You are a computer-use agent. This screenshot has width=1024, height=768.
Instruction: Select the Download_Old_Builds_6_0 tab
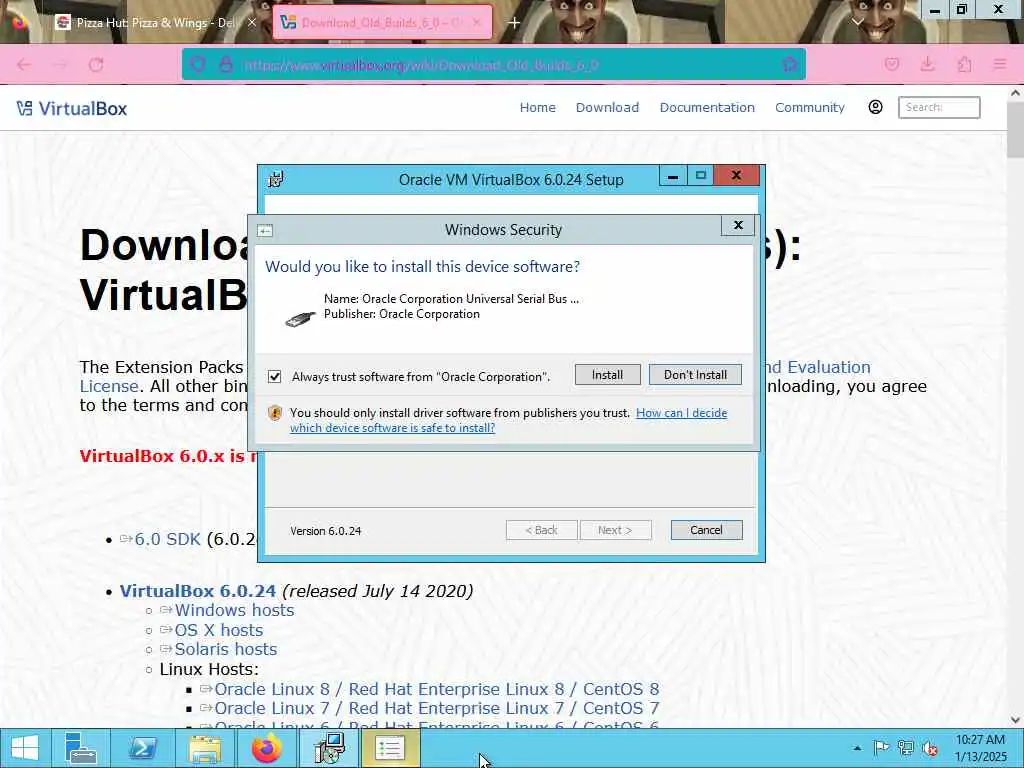(382, 23)
